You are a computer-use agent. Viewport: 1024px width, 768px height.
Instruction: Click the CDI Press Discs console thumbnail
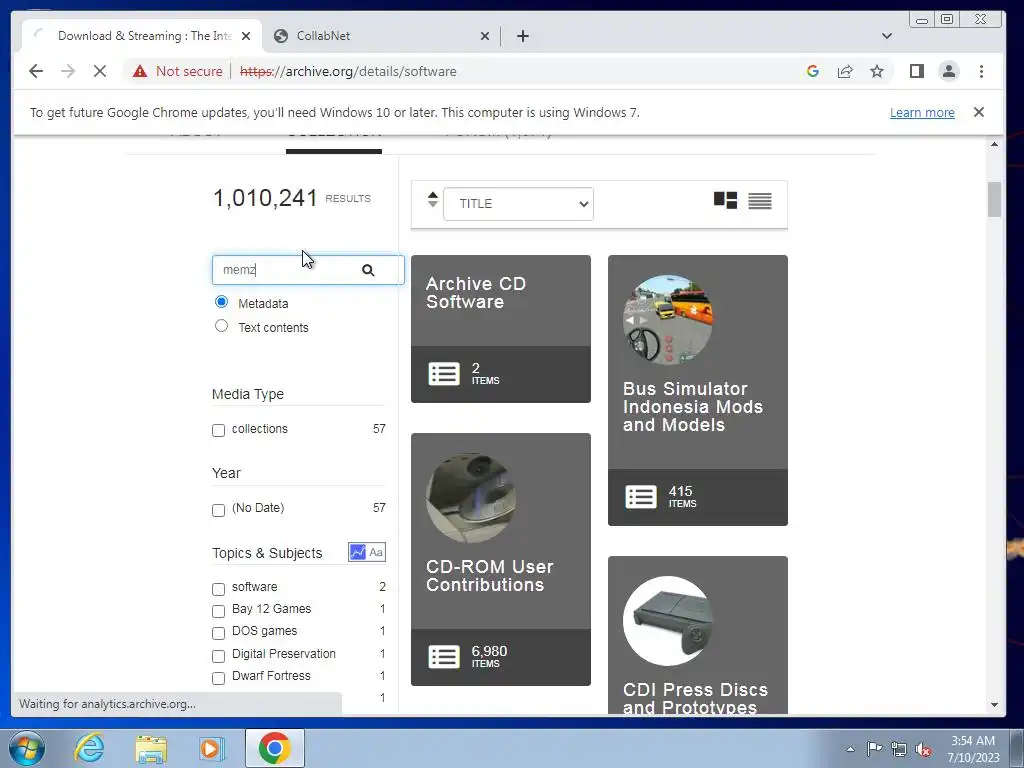pos(667,620)
